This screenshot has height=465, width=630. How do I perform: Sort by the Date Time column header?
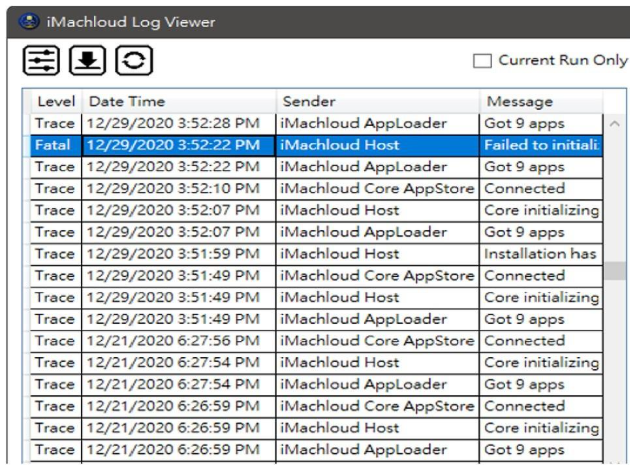click(178, 102)
